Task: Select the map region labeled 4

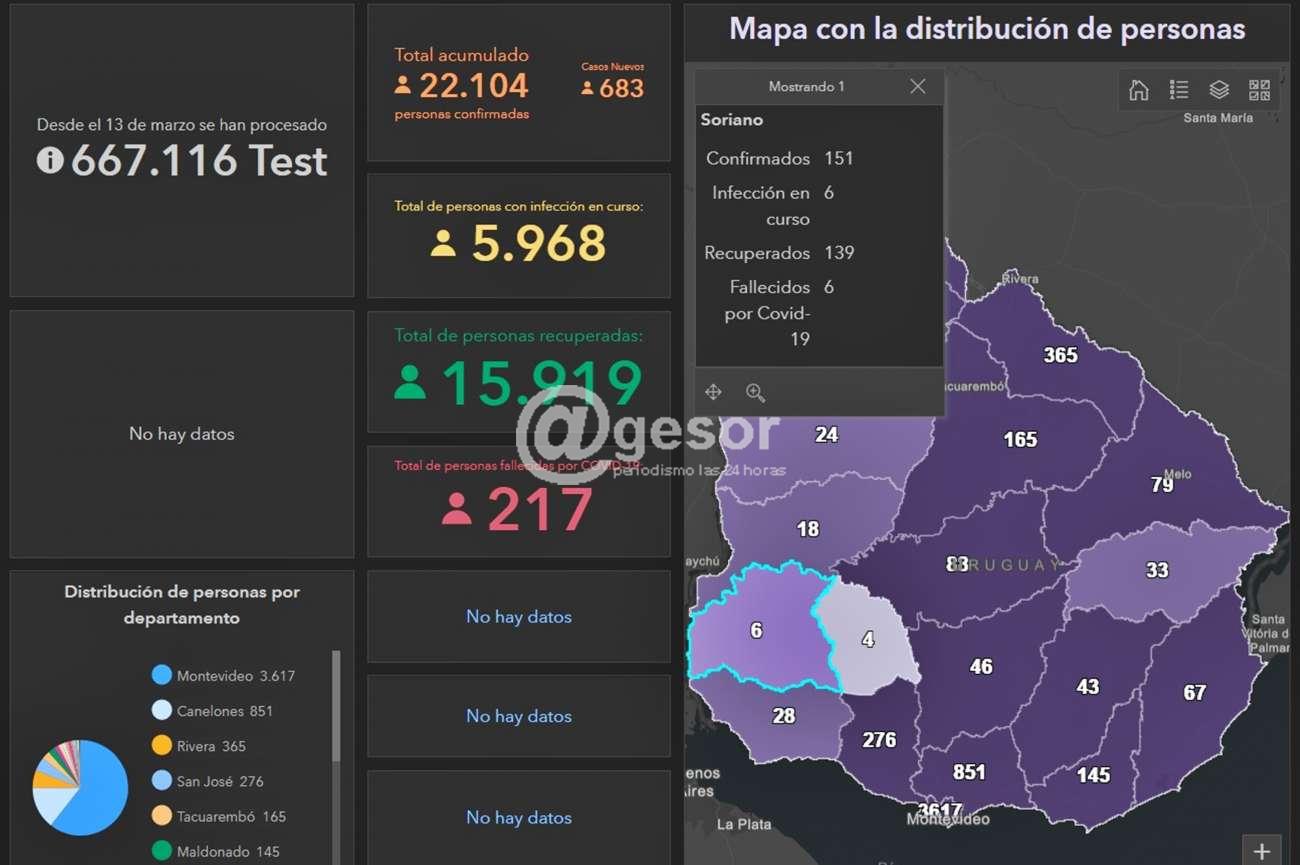Action: [x=867, y=640]
